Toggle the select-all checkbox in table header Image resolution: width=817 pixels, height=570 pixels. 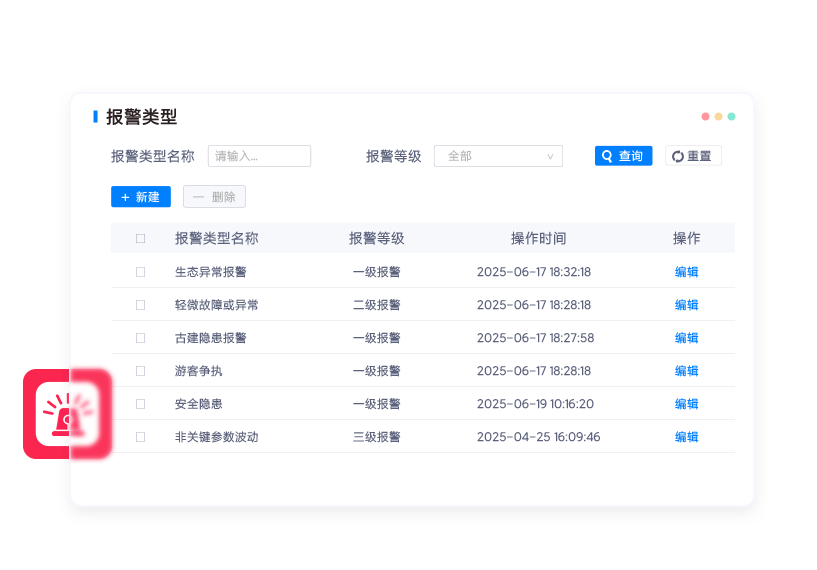click(x=140, y=238)
